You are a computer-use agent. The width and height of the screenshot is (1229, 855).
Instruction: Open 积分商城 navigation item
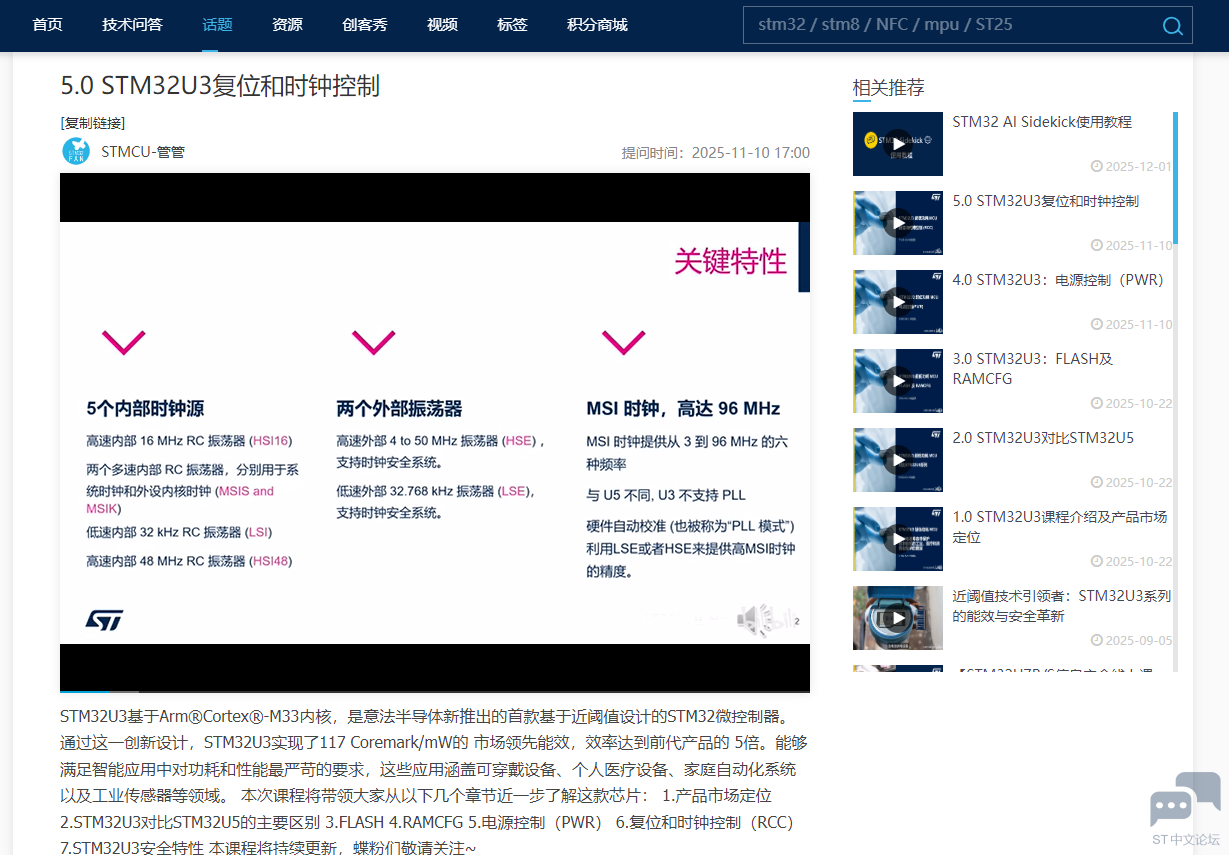(597, 25)
